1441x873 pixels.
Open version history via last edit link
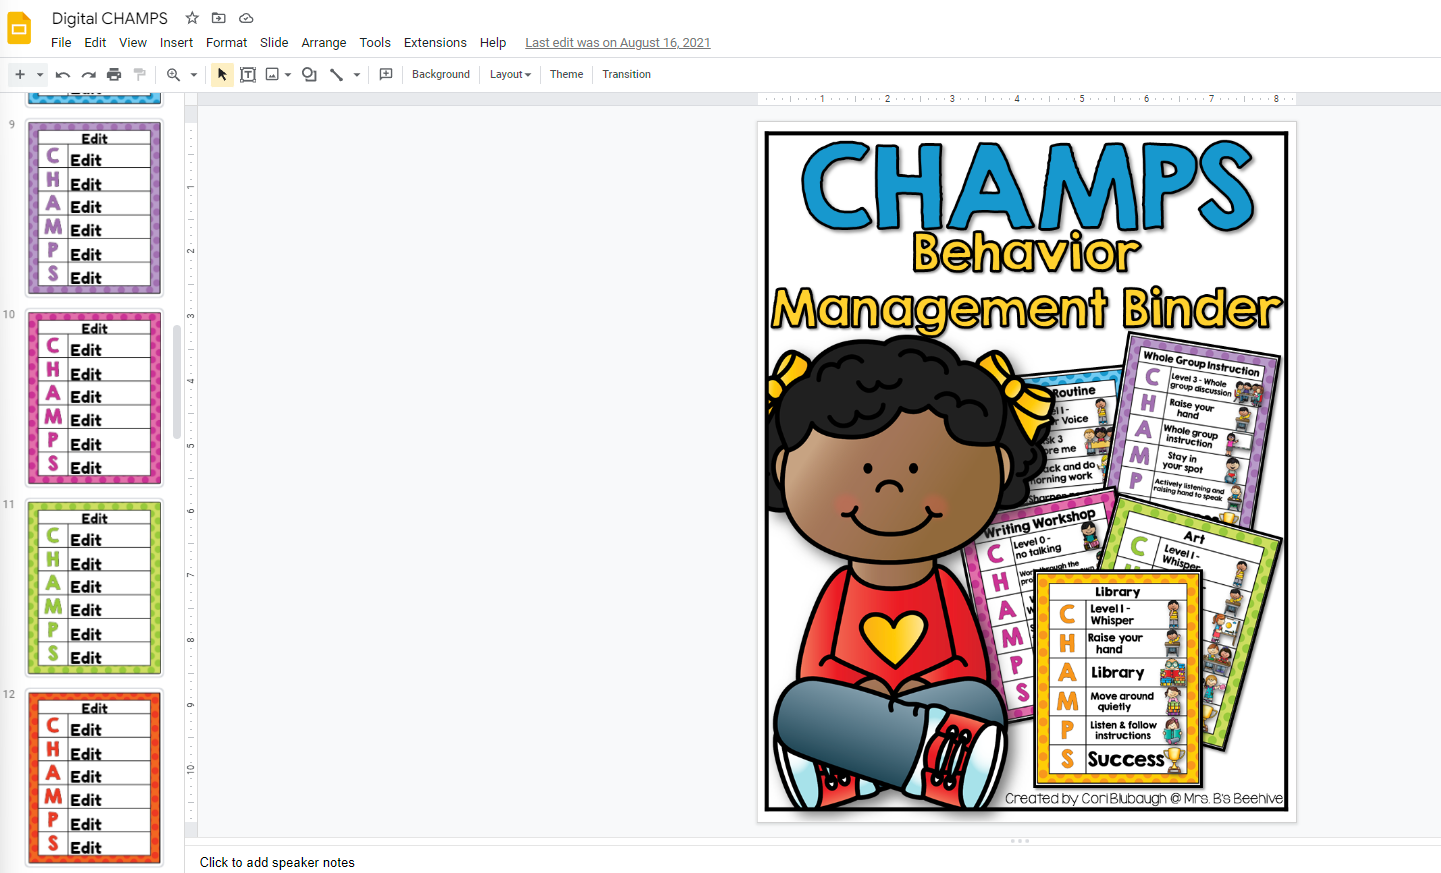point(617,42)
